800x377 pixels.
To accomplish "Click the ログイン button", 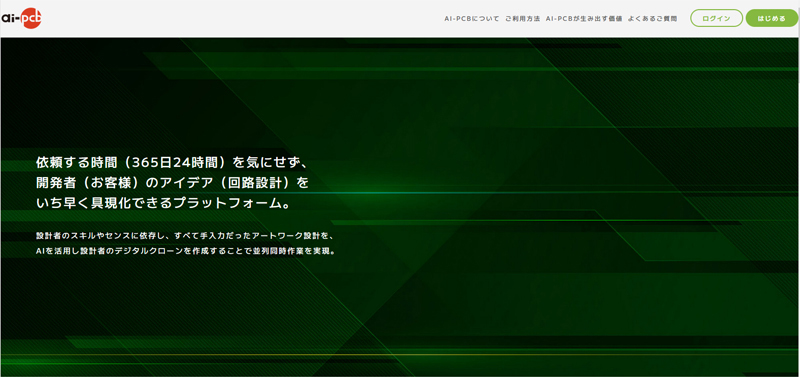I will click(716, 18).
